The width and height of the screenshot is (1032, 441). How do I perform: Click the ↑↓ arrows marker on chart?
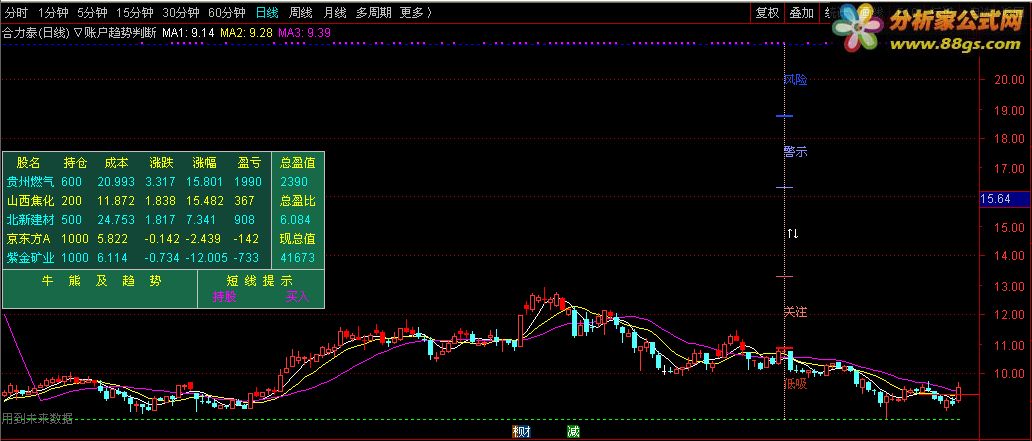pyautogui.click(x=793, y=234)
